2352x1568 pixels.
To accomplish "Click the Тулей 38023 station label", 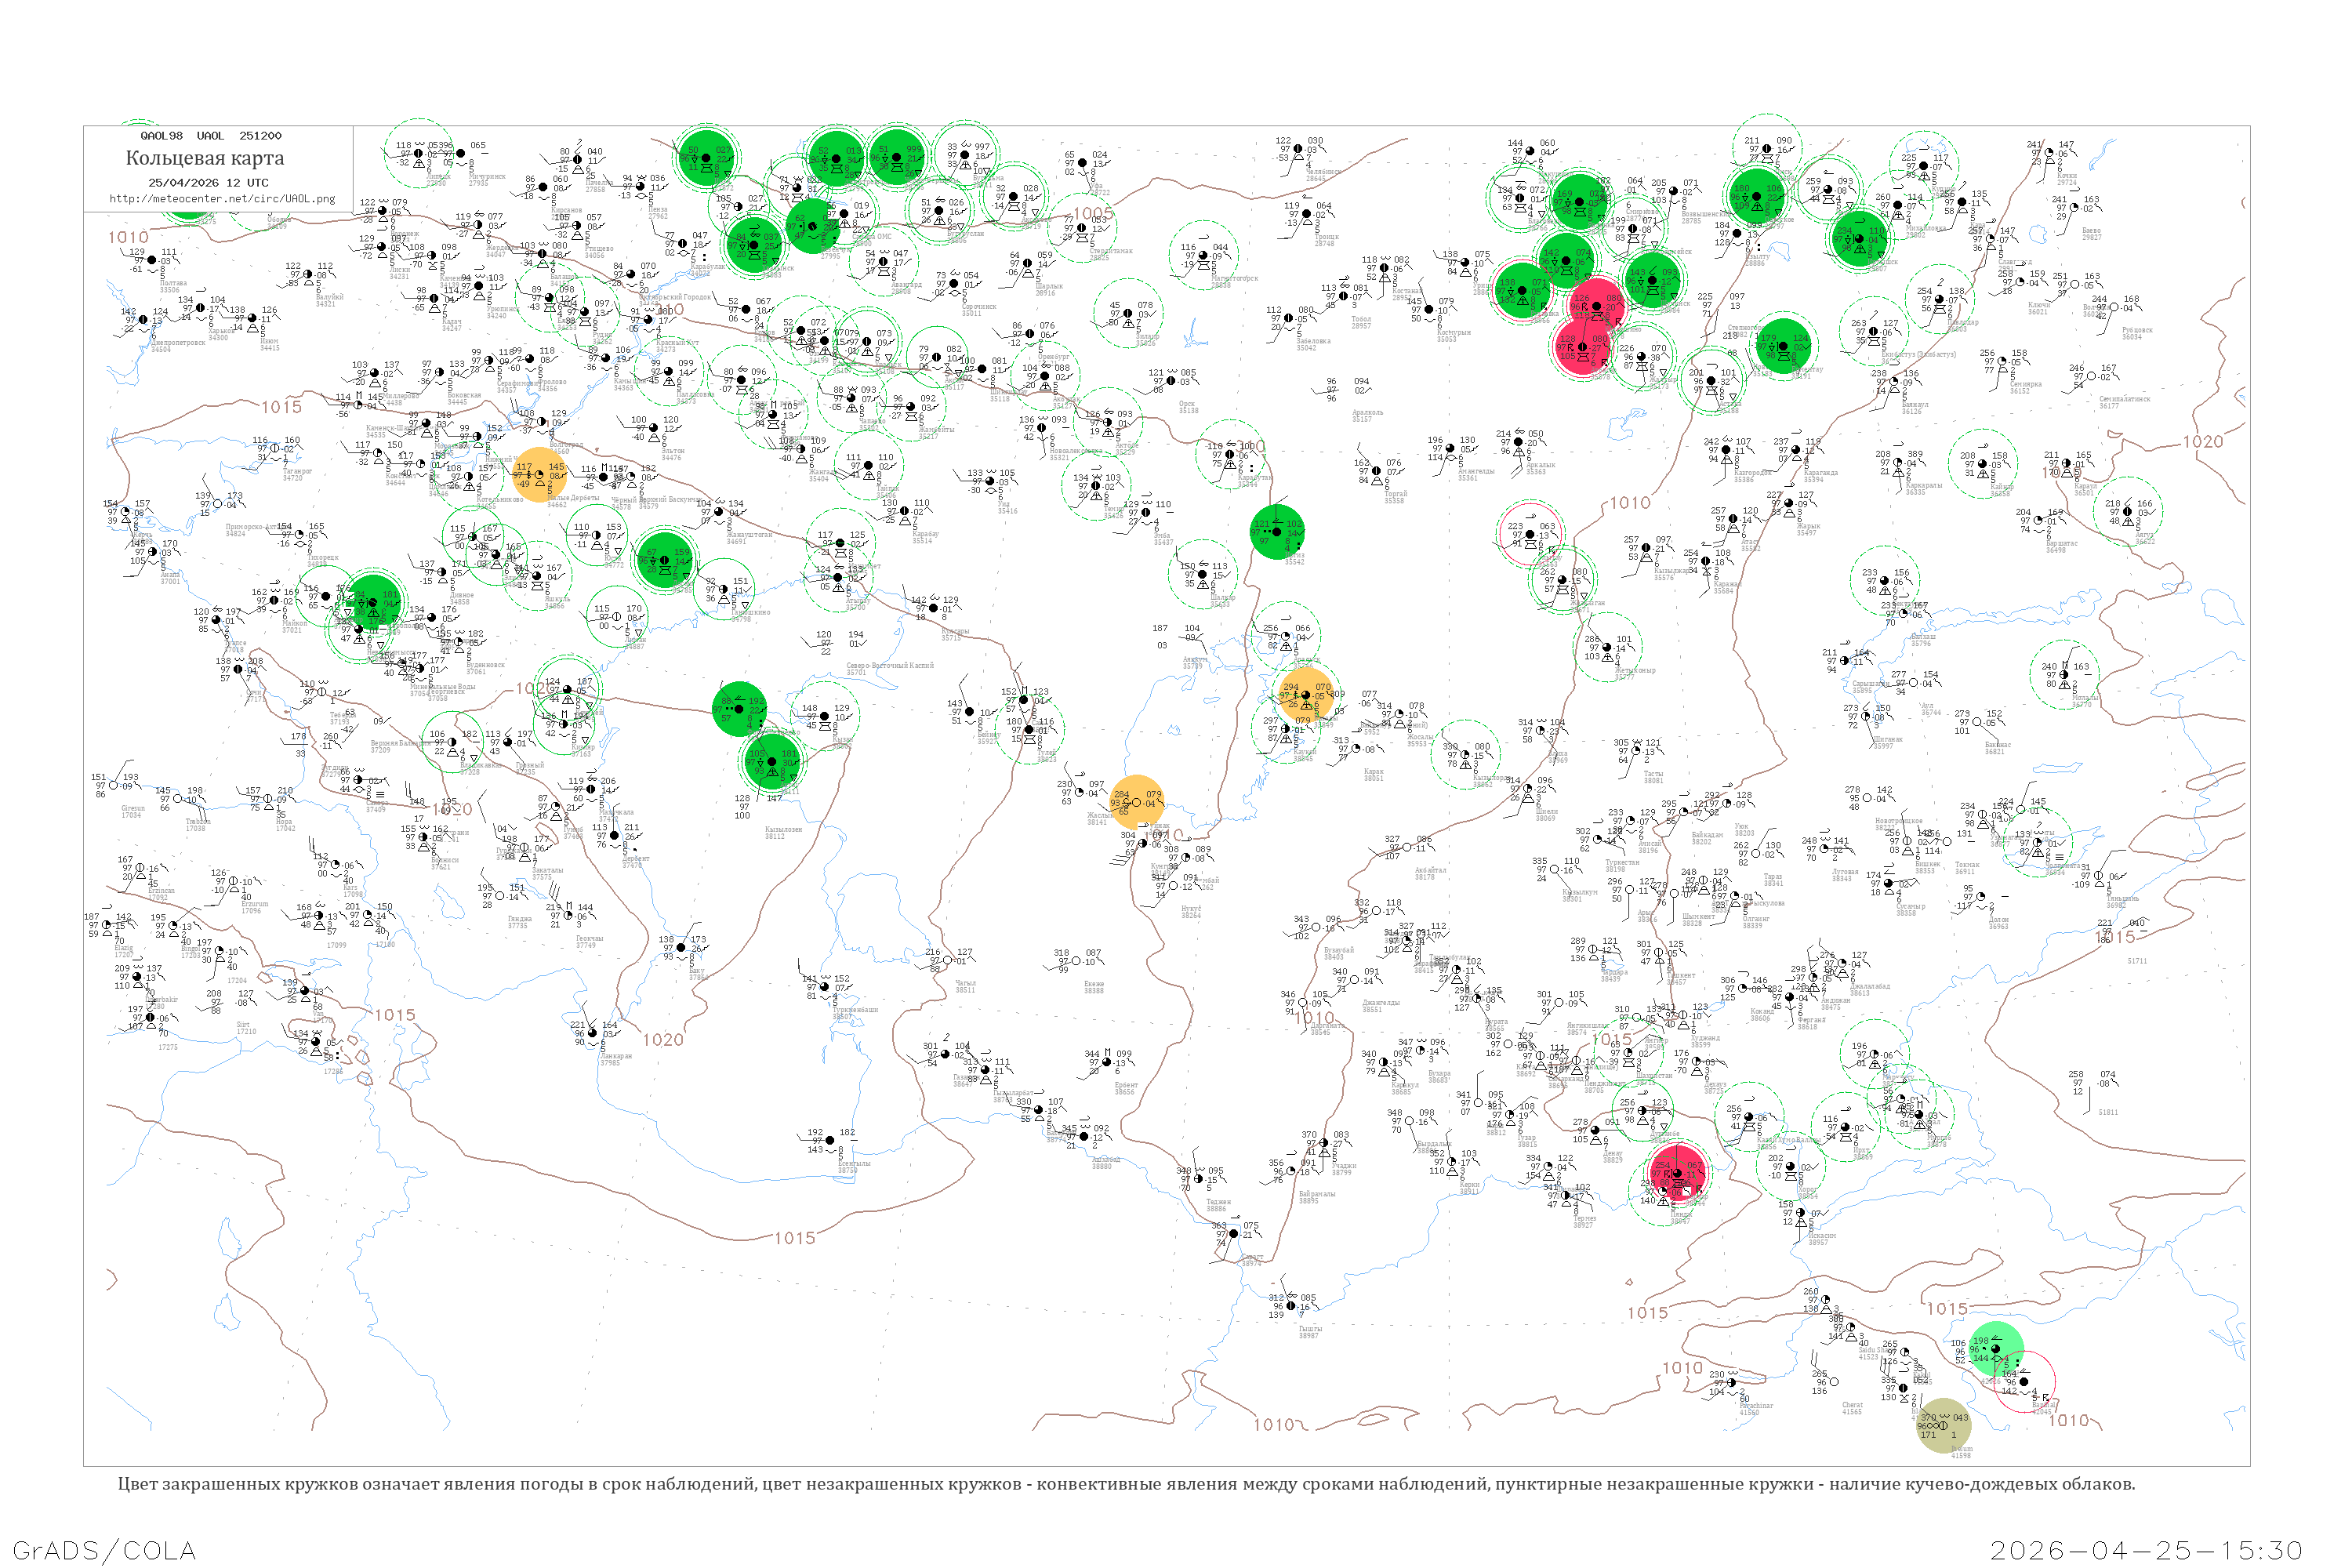I will point(1046,756).
